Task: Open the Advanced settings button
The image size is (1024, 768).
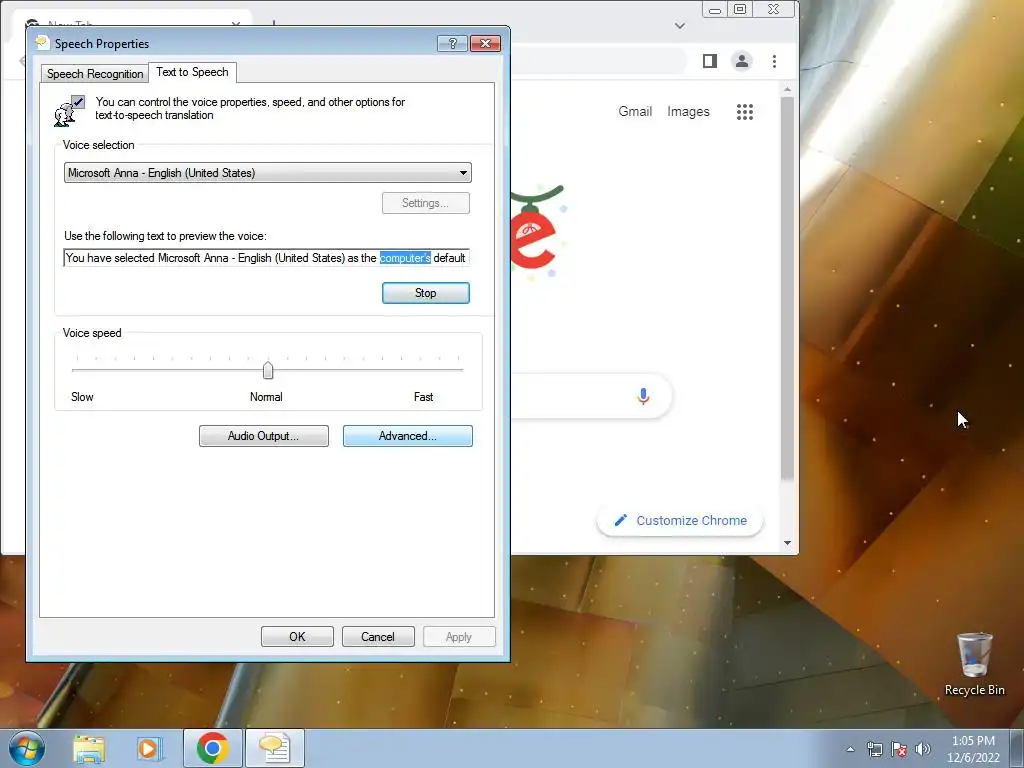Action: pos(408,436)
